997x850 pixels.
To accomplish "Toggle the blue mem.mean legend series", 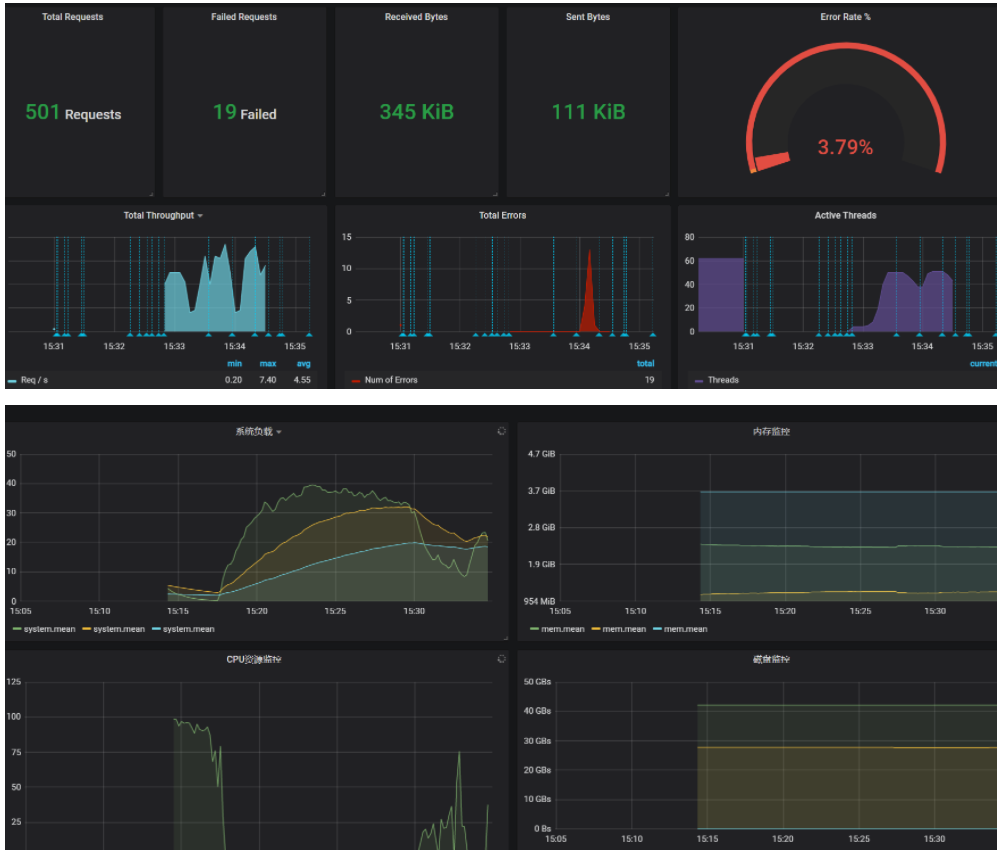I will [685, 629].
